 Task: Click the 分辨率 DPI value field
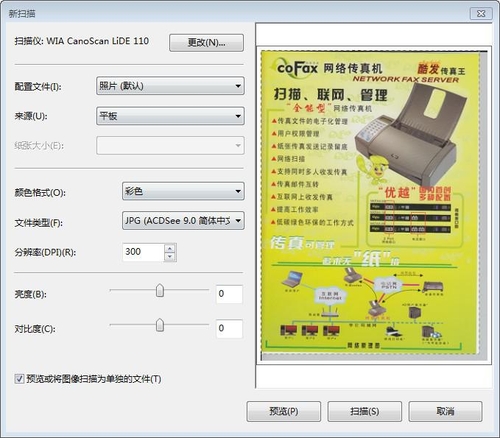pyautogui.click(x=143, y=252)
